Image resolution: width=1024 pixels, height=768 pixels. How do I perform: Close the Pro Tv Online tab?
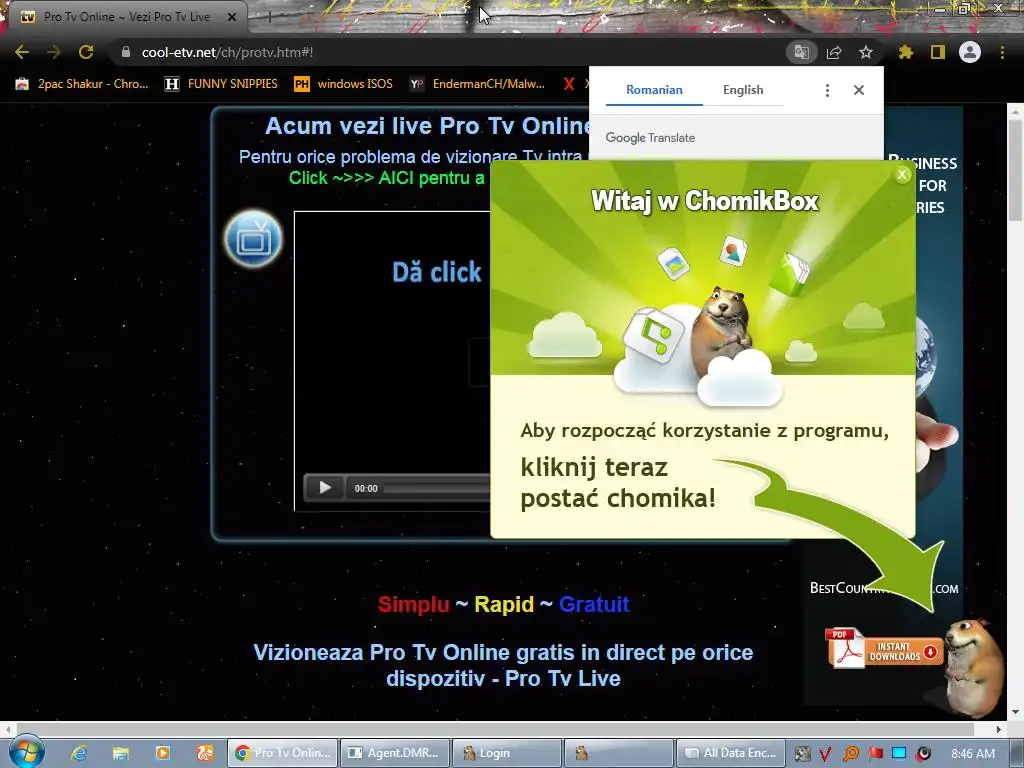(232, 17)
